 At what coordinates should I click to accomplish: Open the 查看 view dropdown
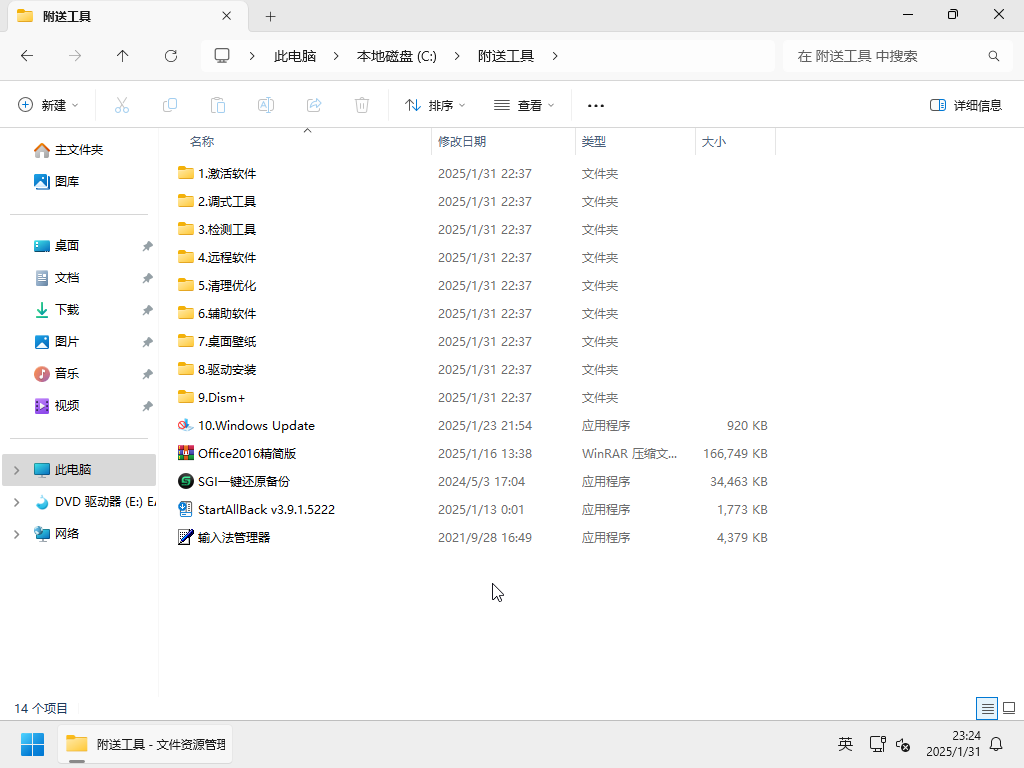pyautogui.click(x=524, y=105)
